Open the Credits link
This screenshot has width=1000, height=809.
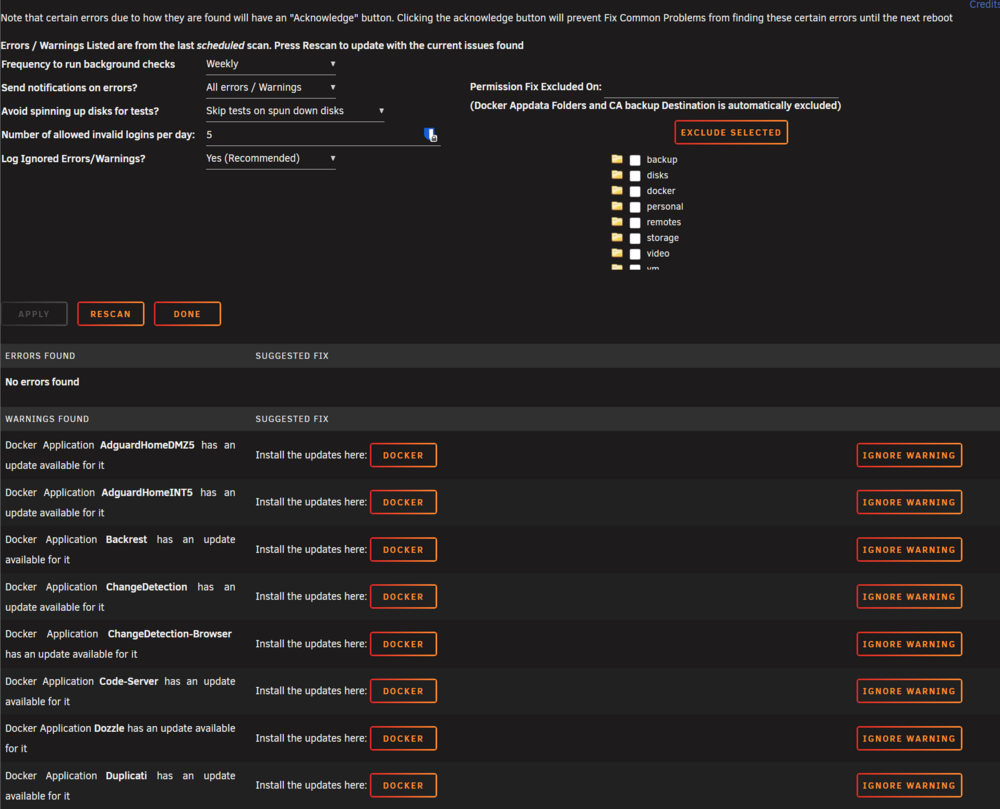pos(984,4)
